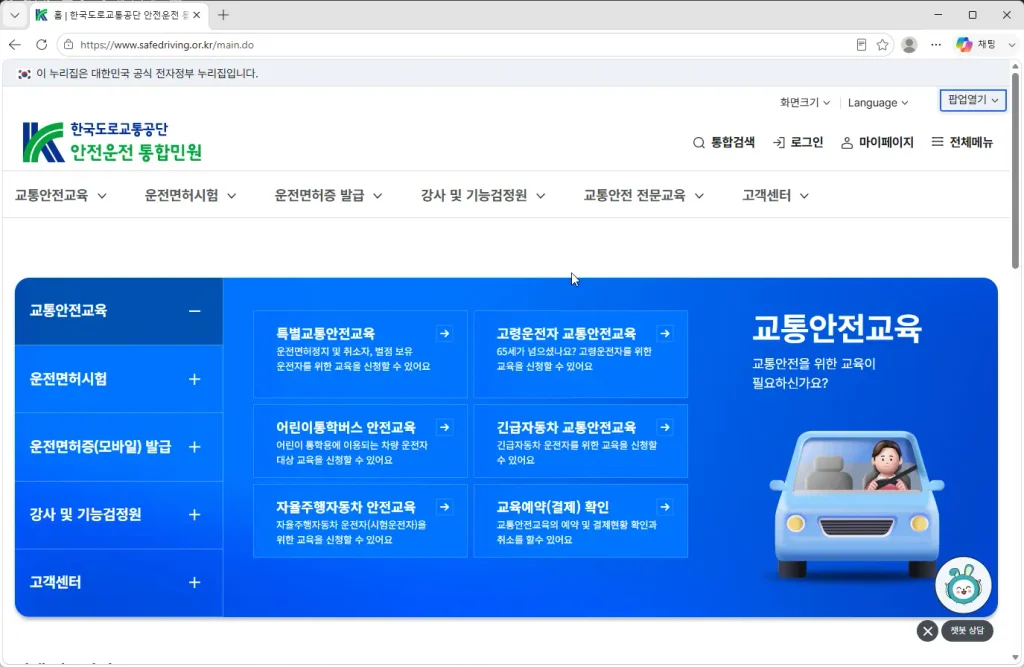Go back with the browser back arrow
Image resolution: width=1024 pixels, height=667 pixels.
click(14, 44)
